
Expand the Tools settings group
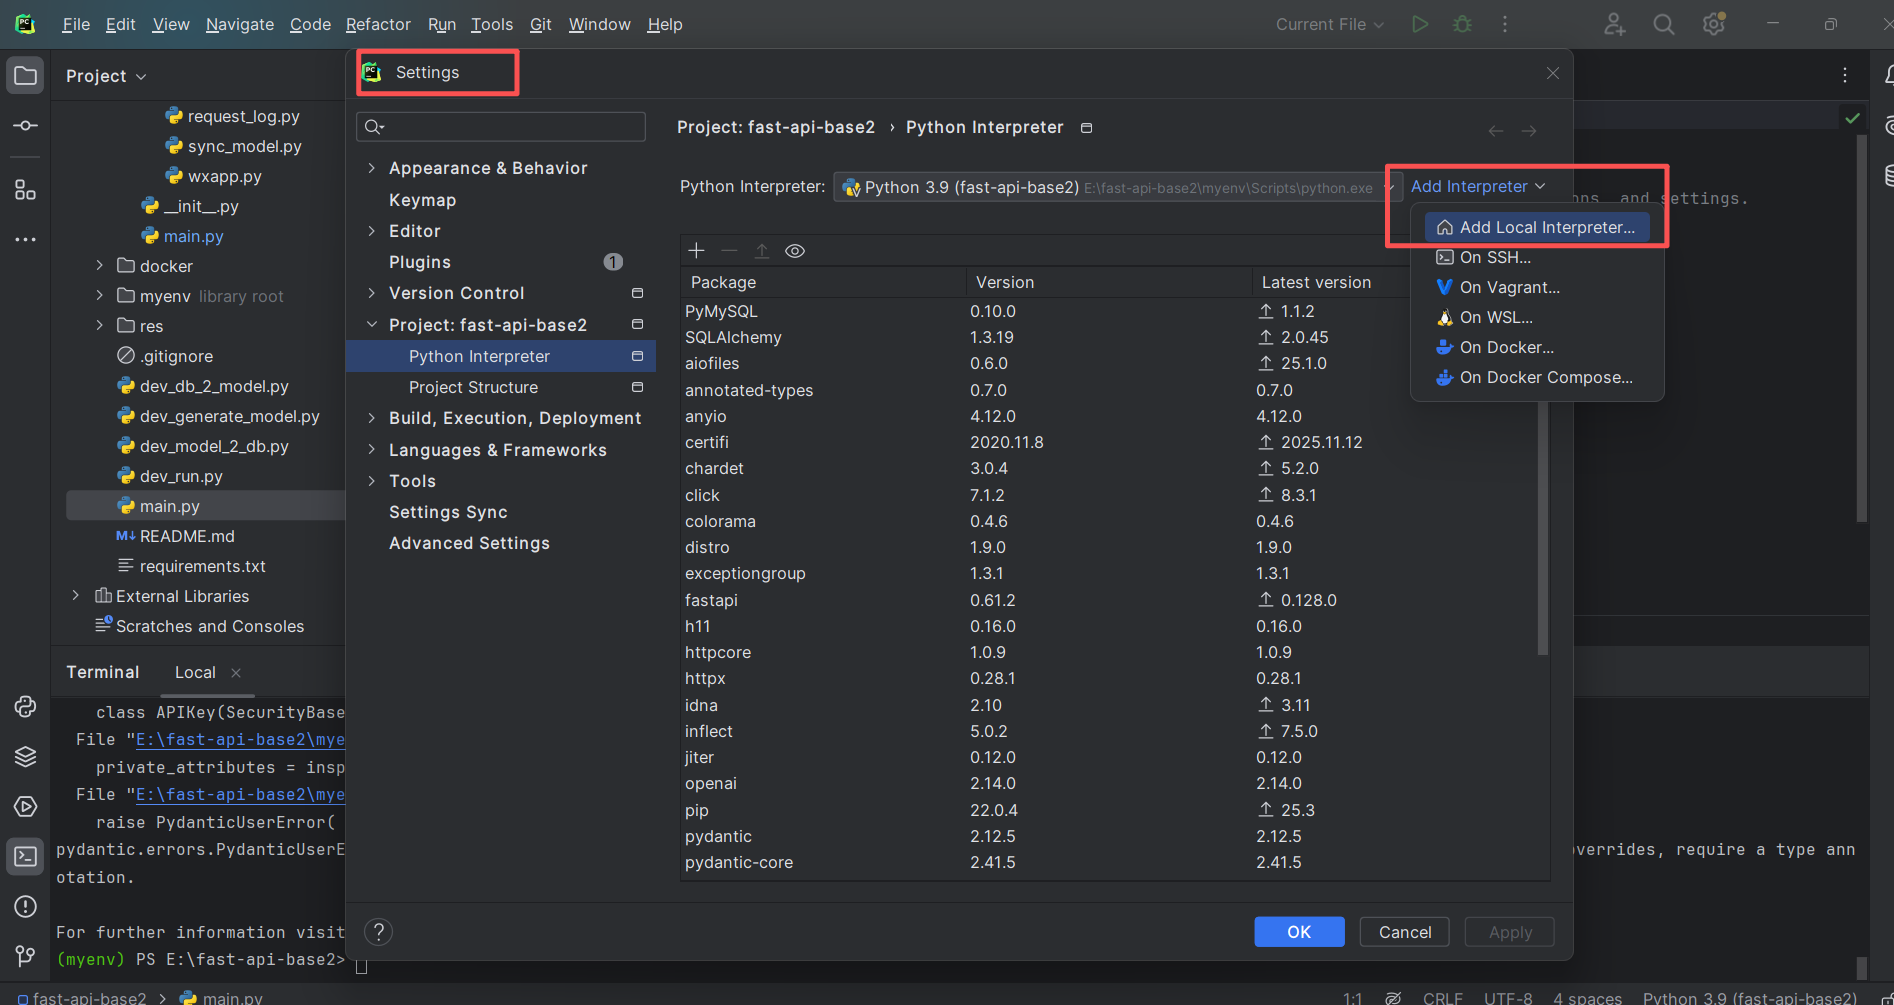click(372, 481)
